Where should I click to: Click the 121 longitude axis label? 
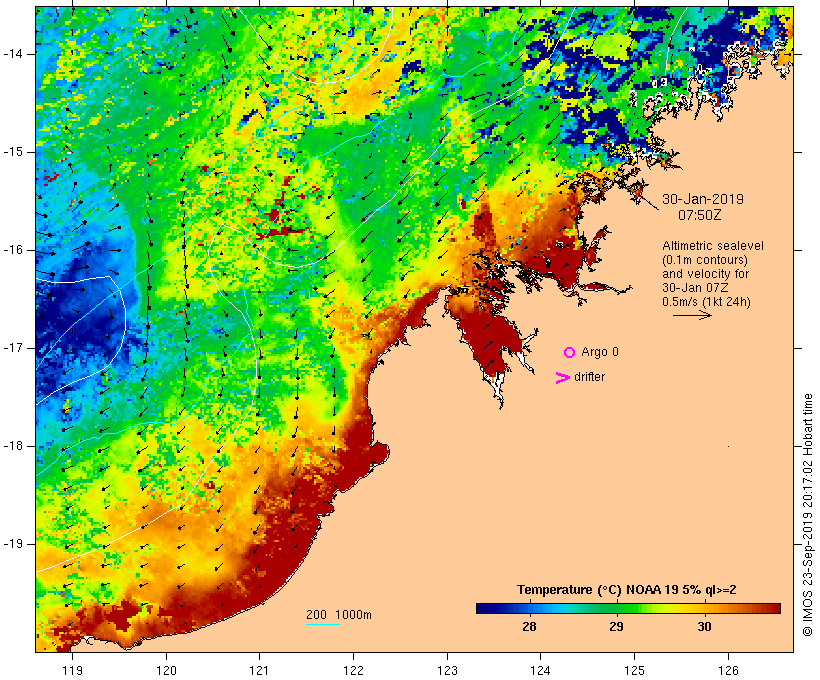[x=259, y=670]
